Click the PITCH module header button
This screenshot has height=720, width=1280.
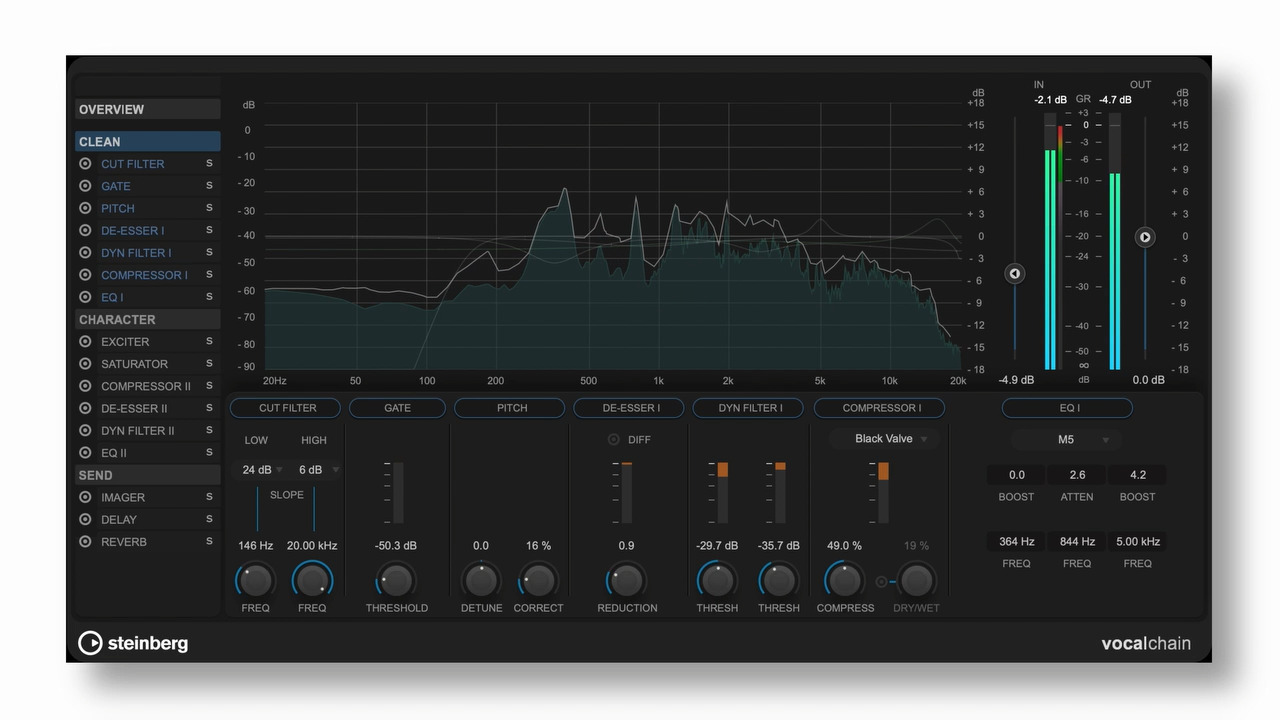512,408
